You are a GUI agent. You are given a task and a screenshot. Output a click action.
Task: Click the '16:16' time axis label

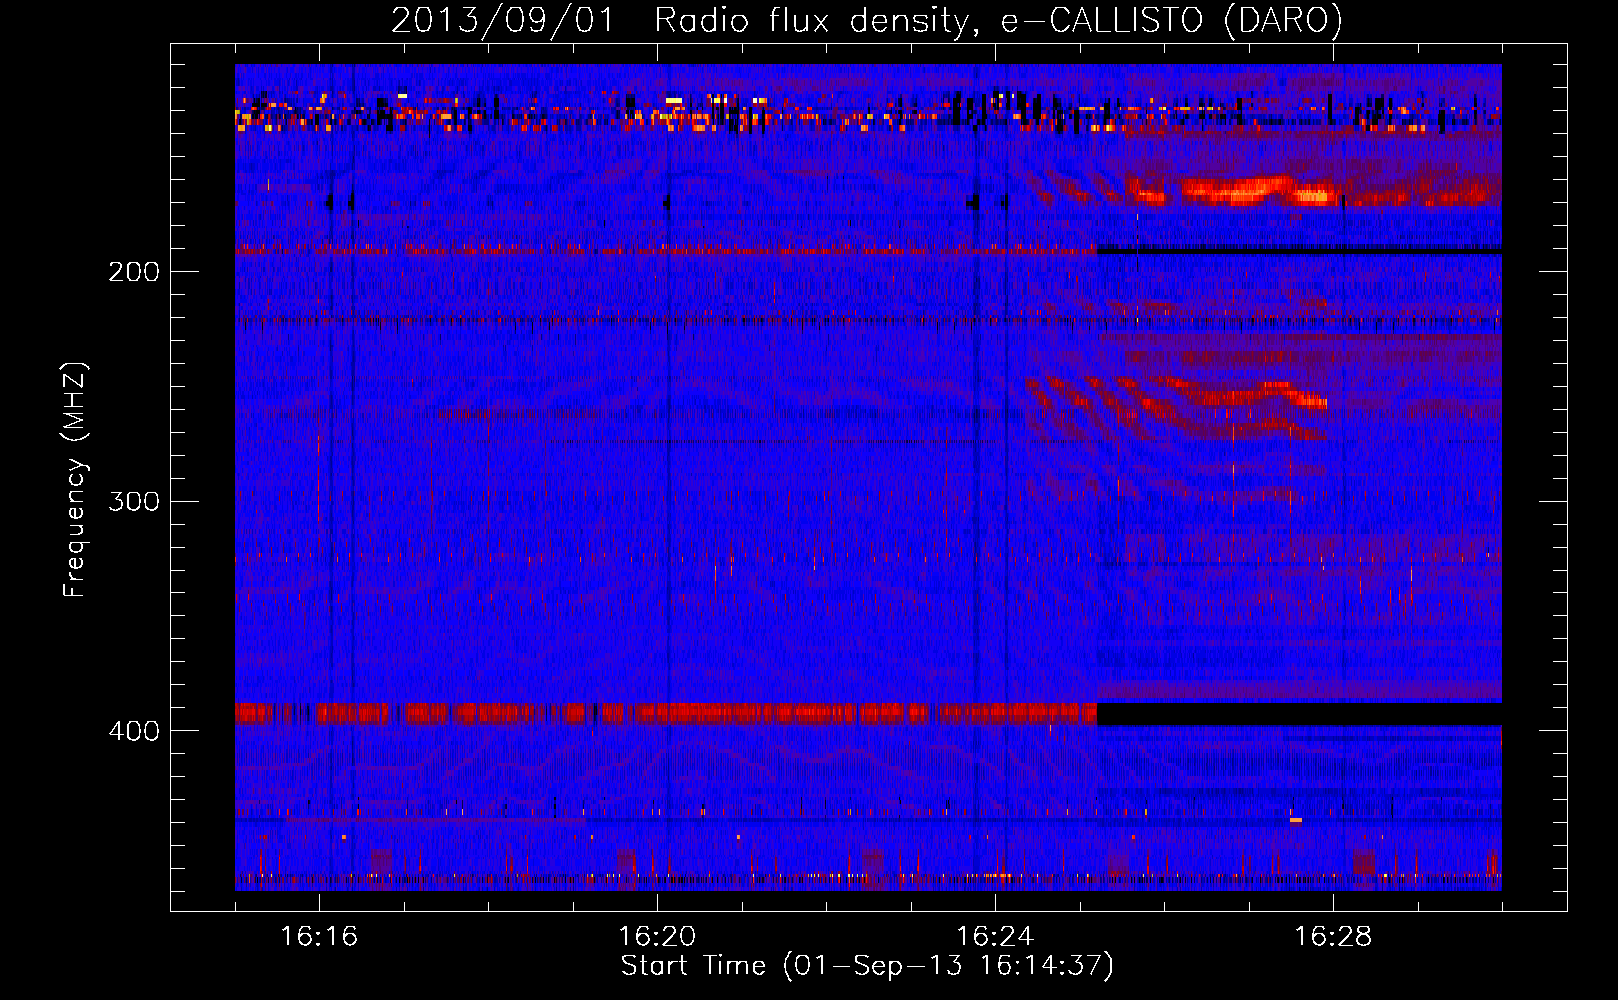click(x=319, y=936)
